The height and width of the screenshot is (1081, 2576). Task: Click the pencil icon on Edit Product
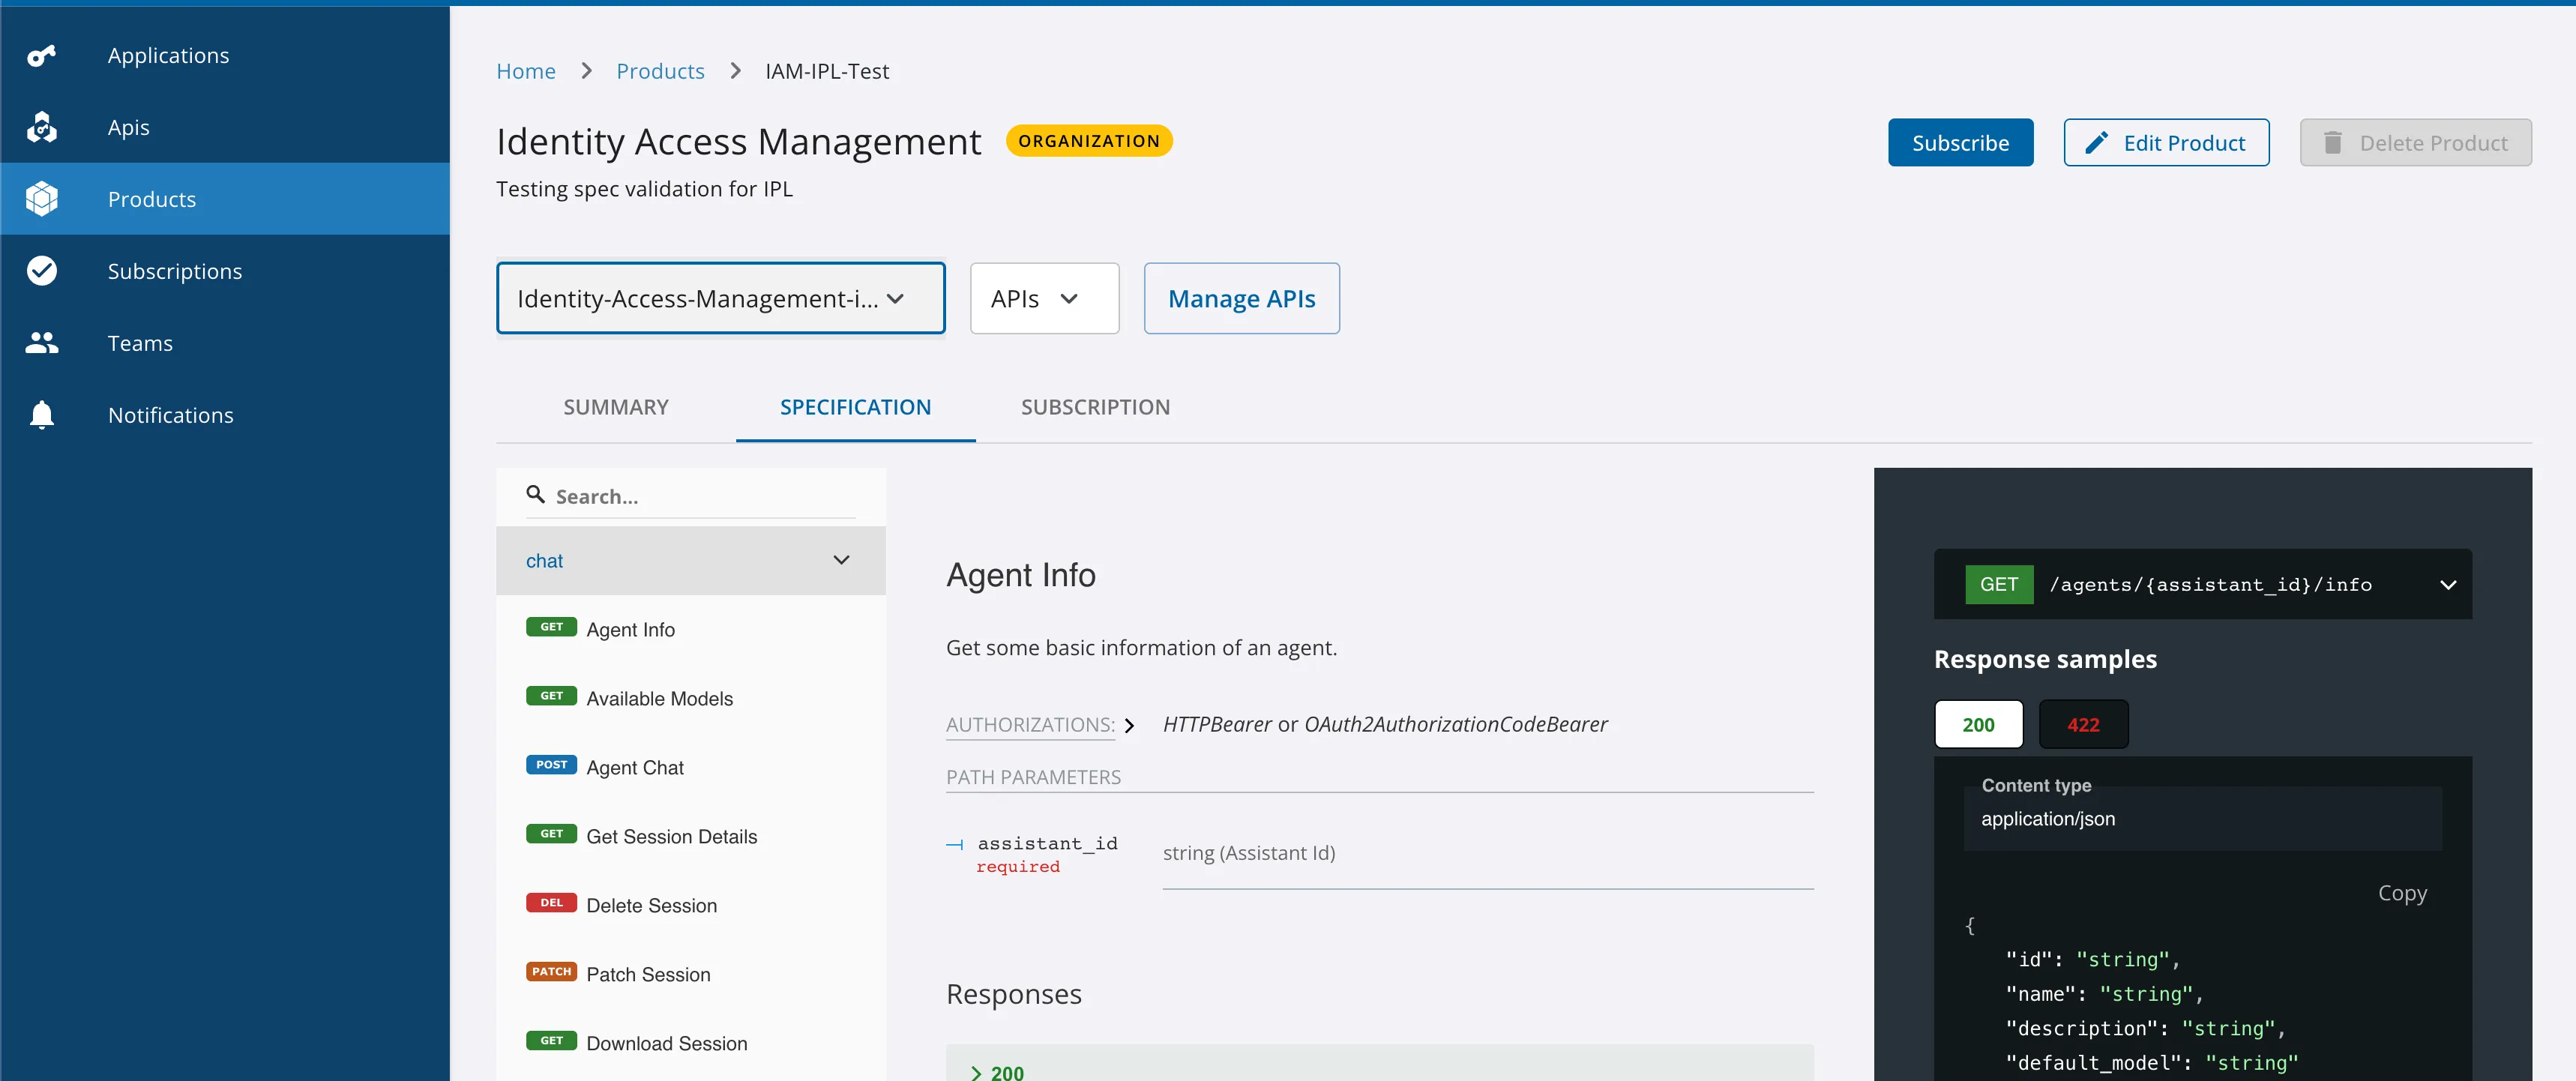coord(2097,143)
